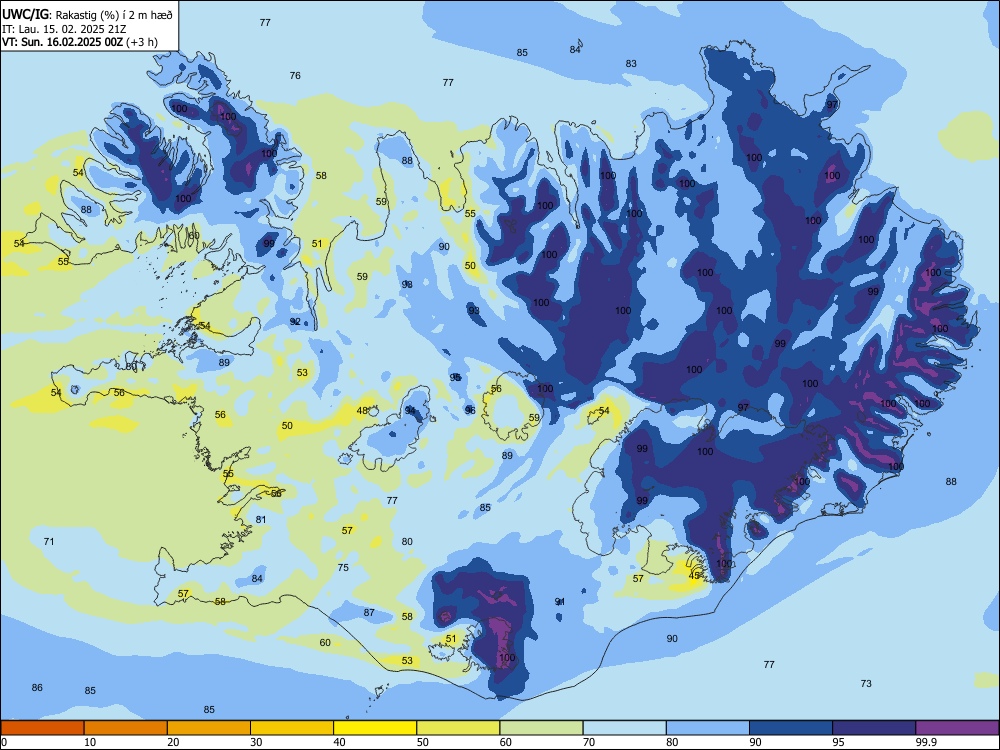Click the humidity value '71' over the sea
1000x750 pixels.
click(x=48, y=541)
